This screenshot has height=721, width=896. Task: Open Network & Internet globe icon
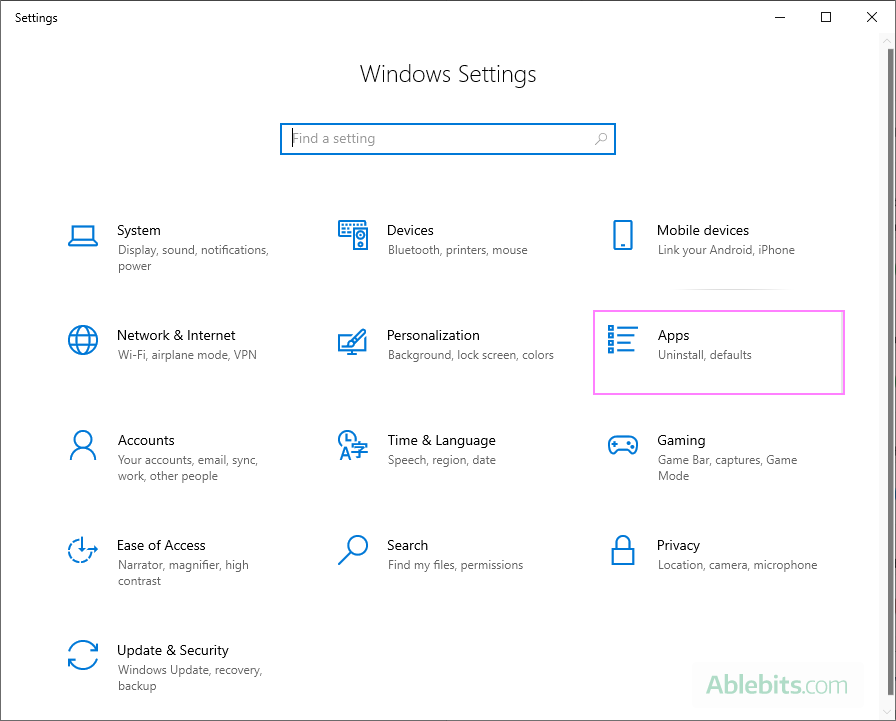click(x=83, y=340)
